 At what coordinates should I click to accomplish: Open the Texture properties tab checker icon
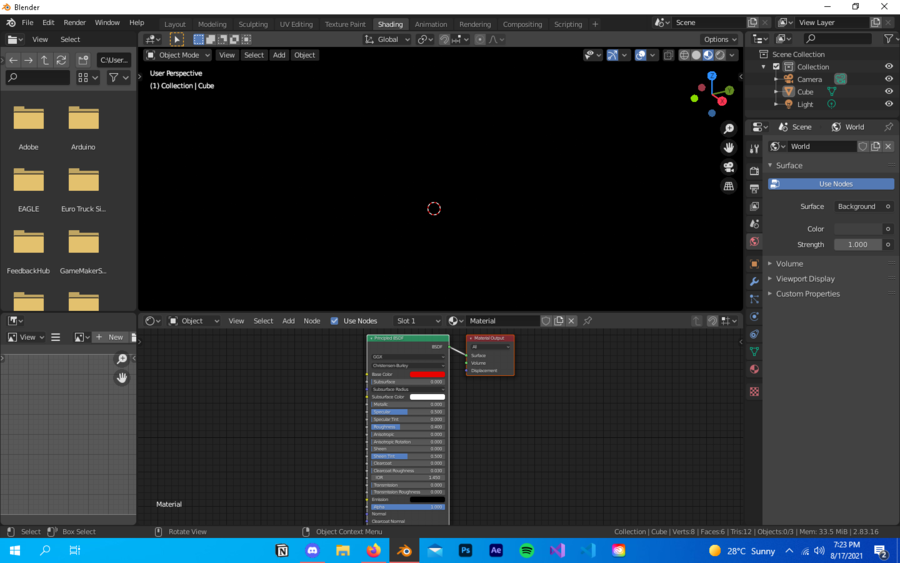754,391
